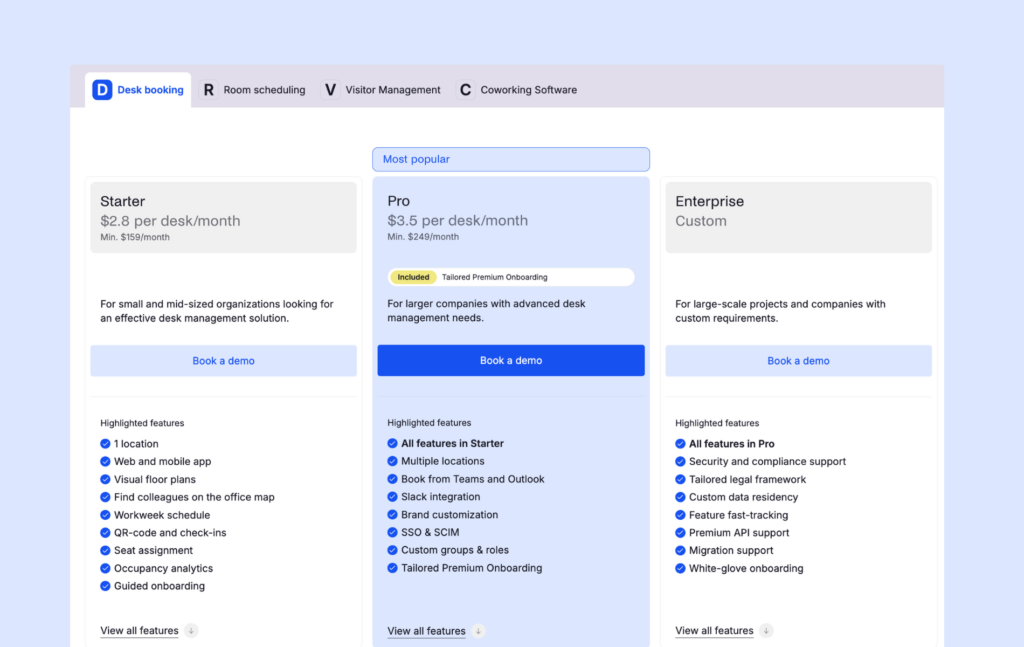Book a demo for the Starter plan

coord(223,361)
